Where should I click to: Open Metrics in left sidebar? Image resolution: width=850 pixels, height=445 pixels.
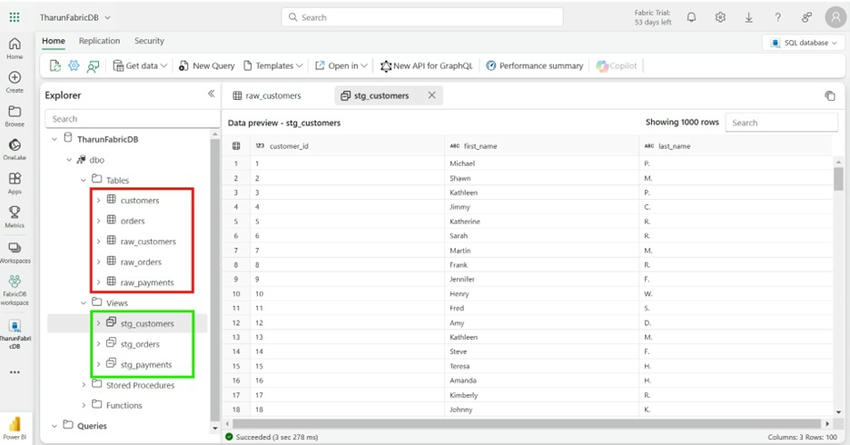(15, 217)
